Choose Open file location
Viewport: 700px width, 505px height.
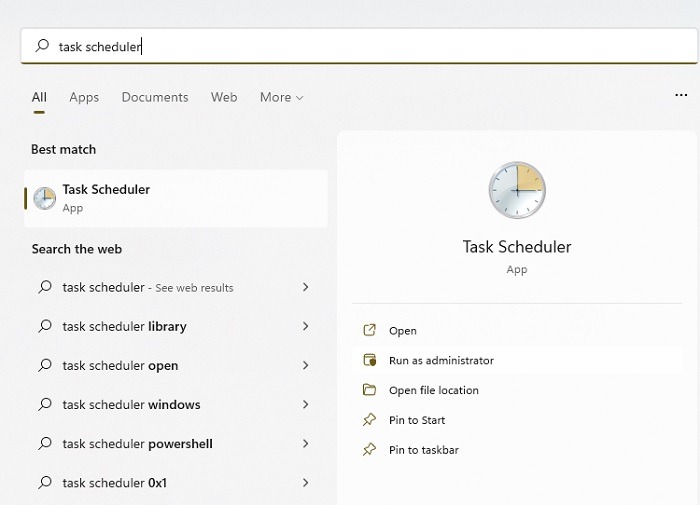click(517, 390)
